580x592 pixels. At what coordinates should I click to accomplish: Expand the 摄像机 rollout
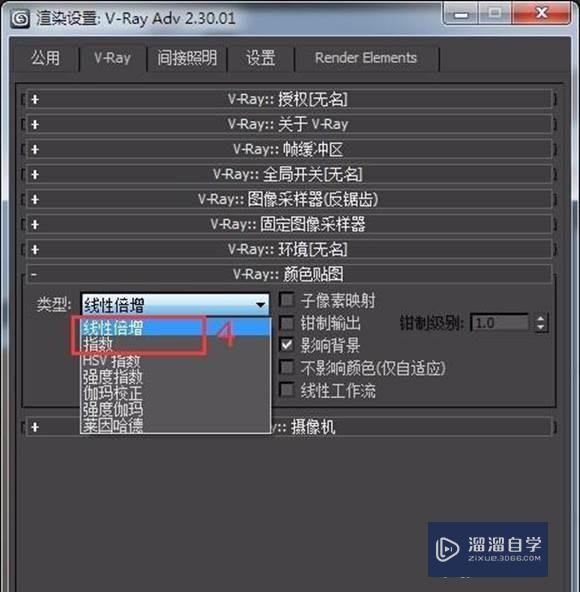[289, 427]
